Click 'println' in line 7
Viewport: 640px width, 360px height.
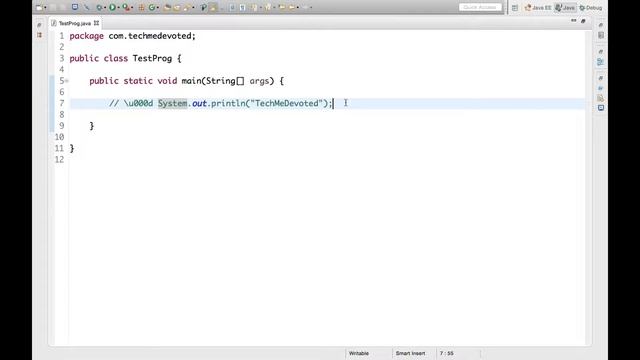point(228,103)
